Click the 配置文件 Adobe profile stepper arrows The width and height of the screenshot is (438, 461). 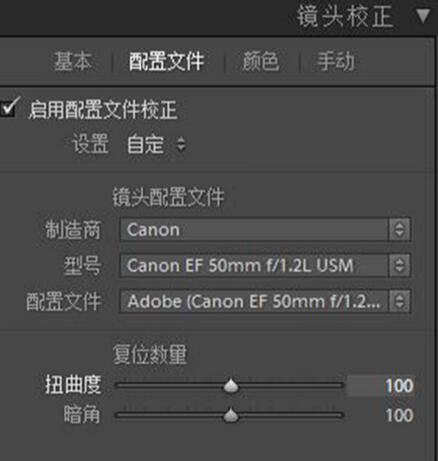pos(399,301)
